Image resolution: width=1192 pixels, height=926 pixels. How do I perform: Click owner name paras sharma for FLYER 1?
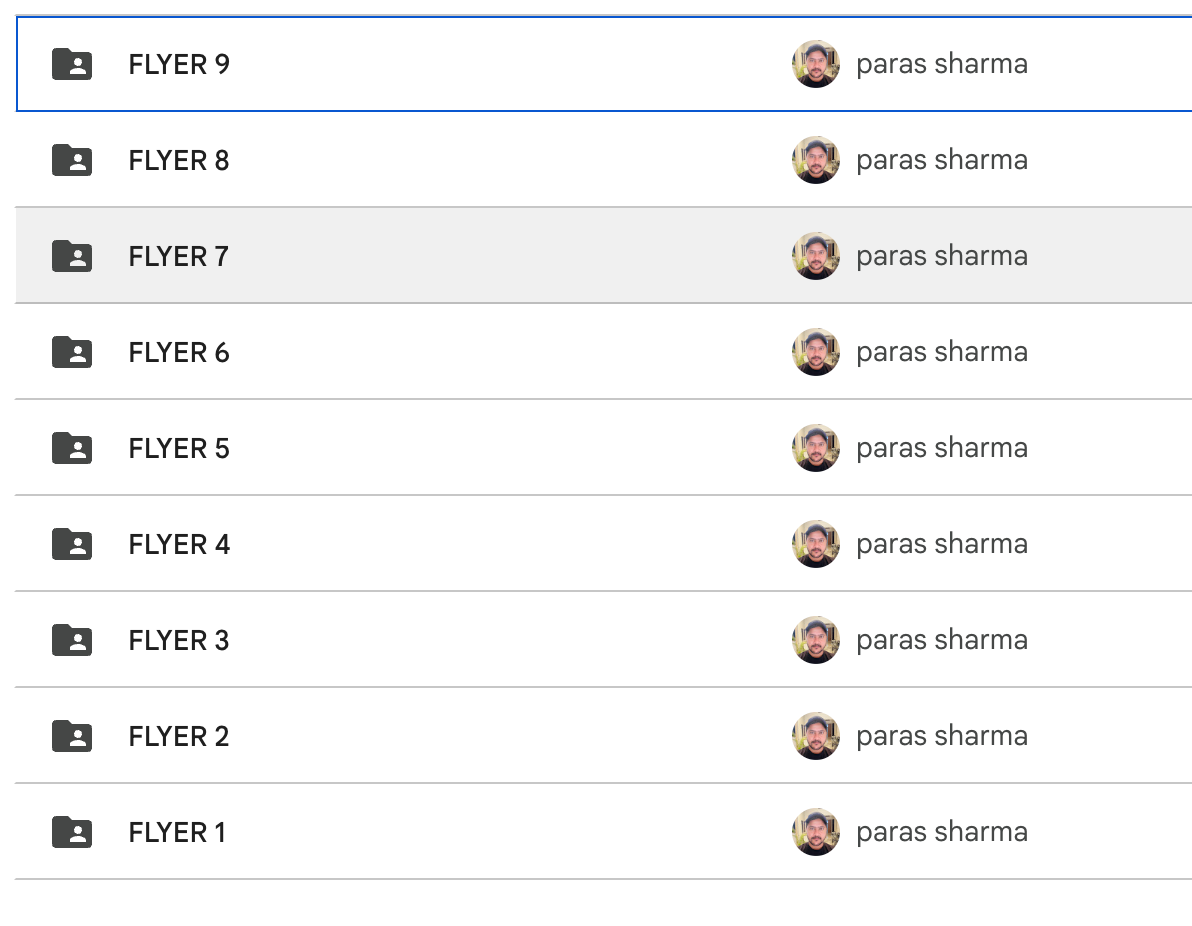coord(942,832)
